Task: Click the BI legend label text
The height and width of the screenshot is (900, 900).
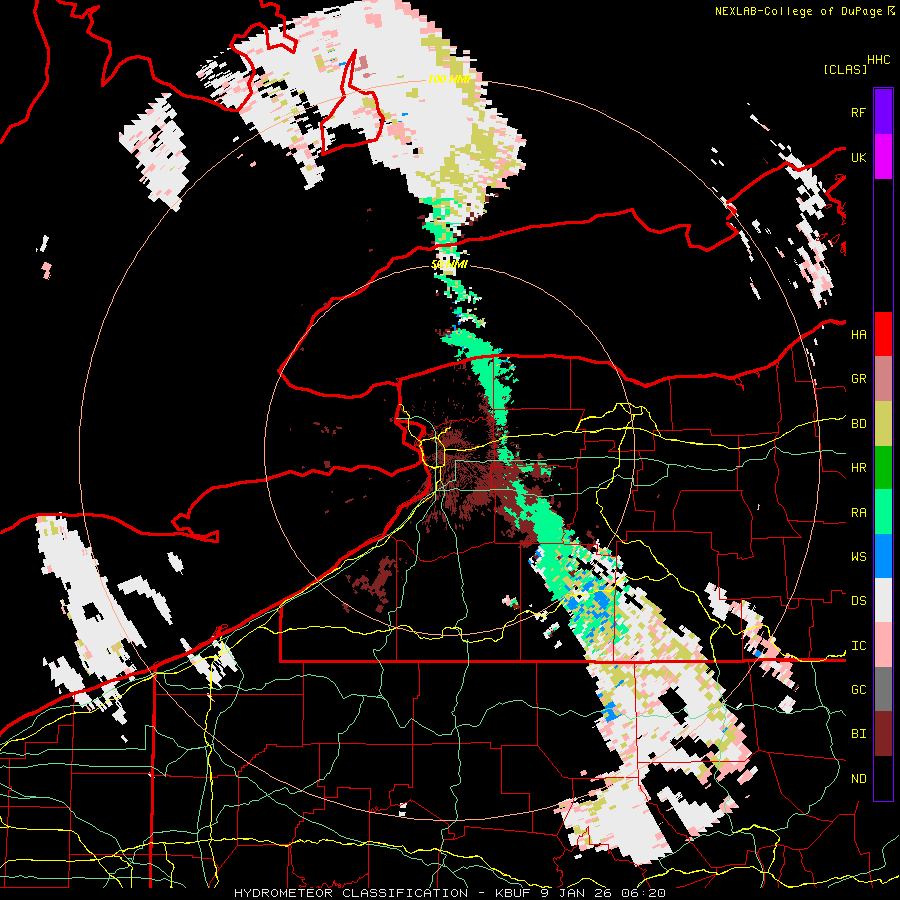Action: (858, 734)
